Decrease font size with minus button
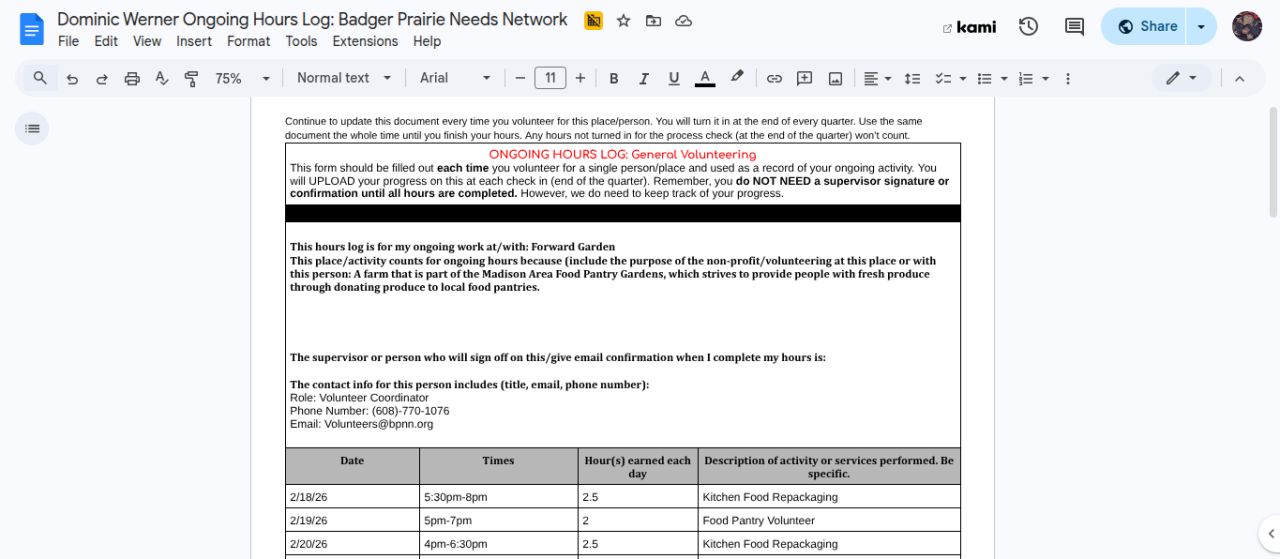The image size is (1280, 559). [x=520, y=78]
